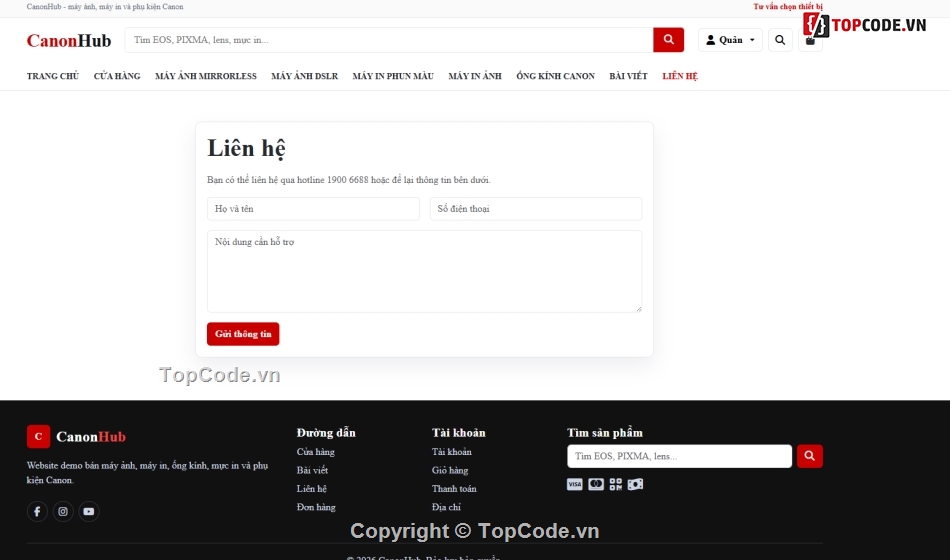Click the red search button in header
Screen dimensions: 950x560
(668, 40)
